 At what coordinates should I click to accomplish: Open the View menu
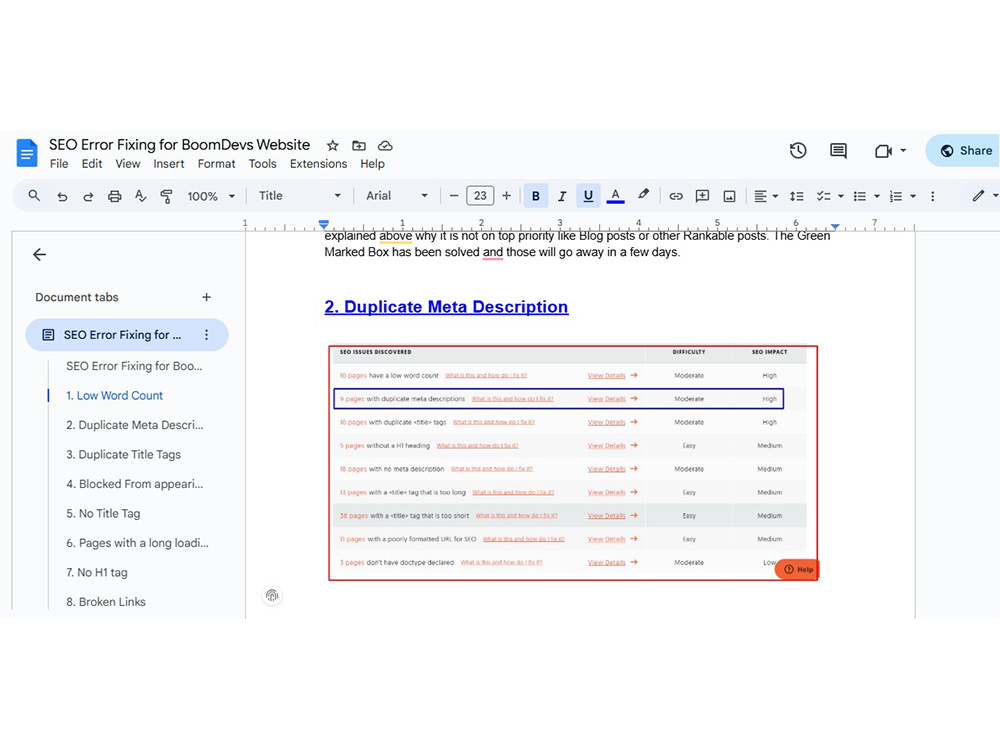(x=128, y=164)
